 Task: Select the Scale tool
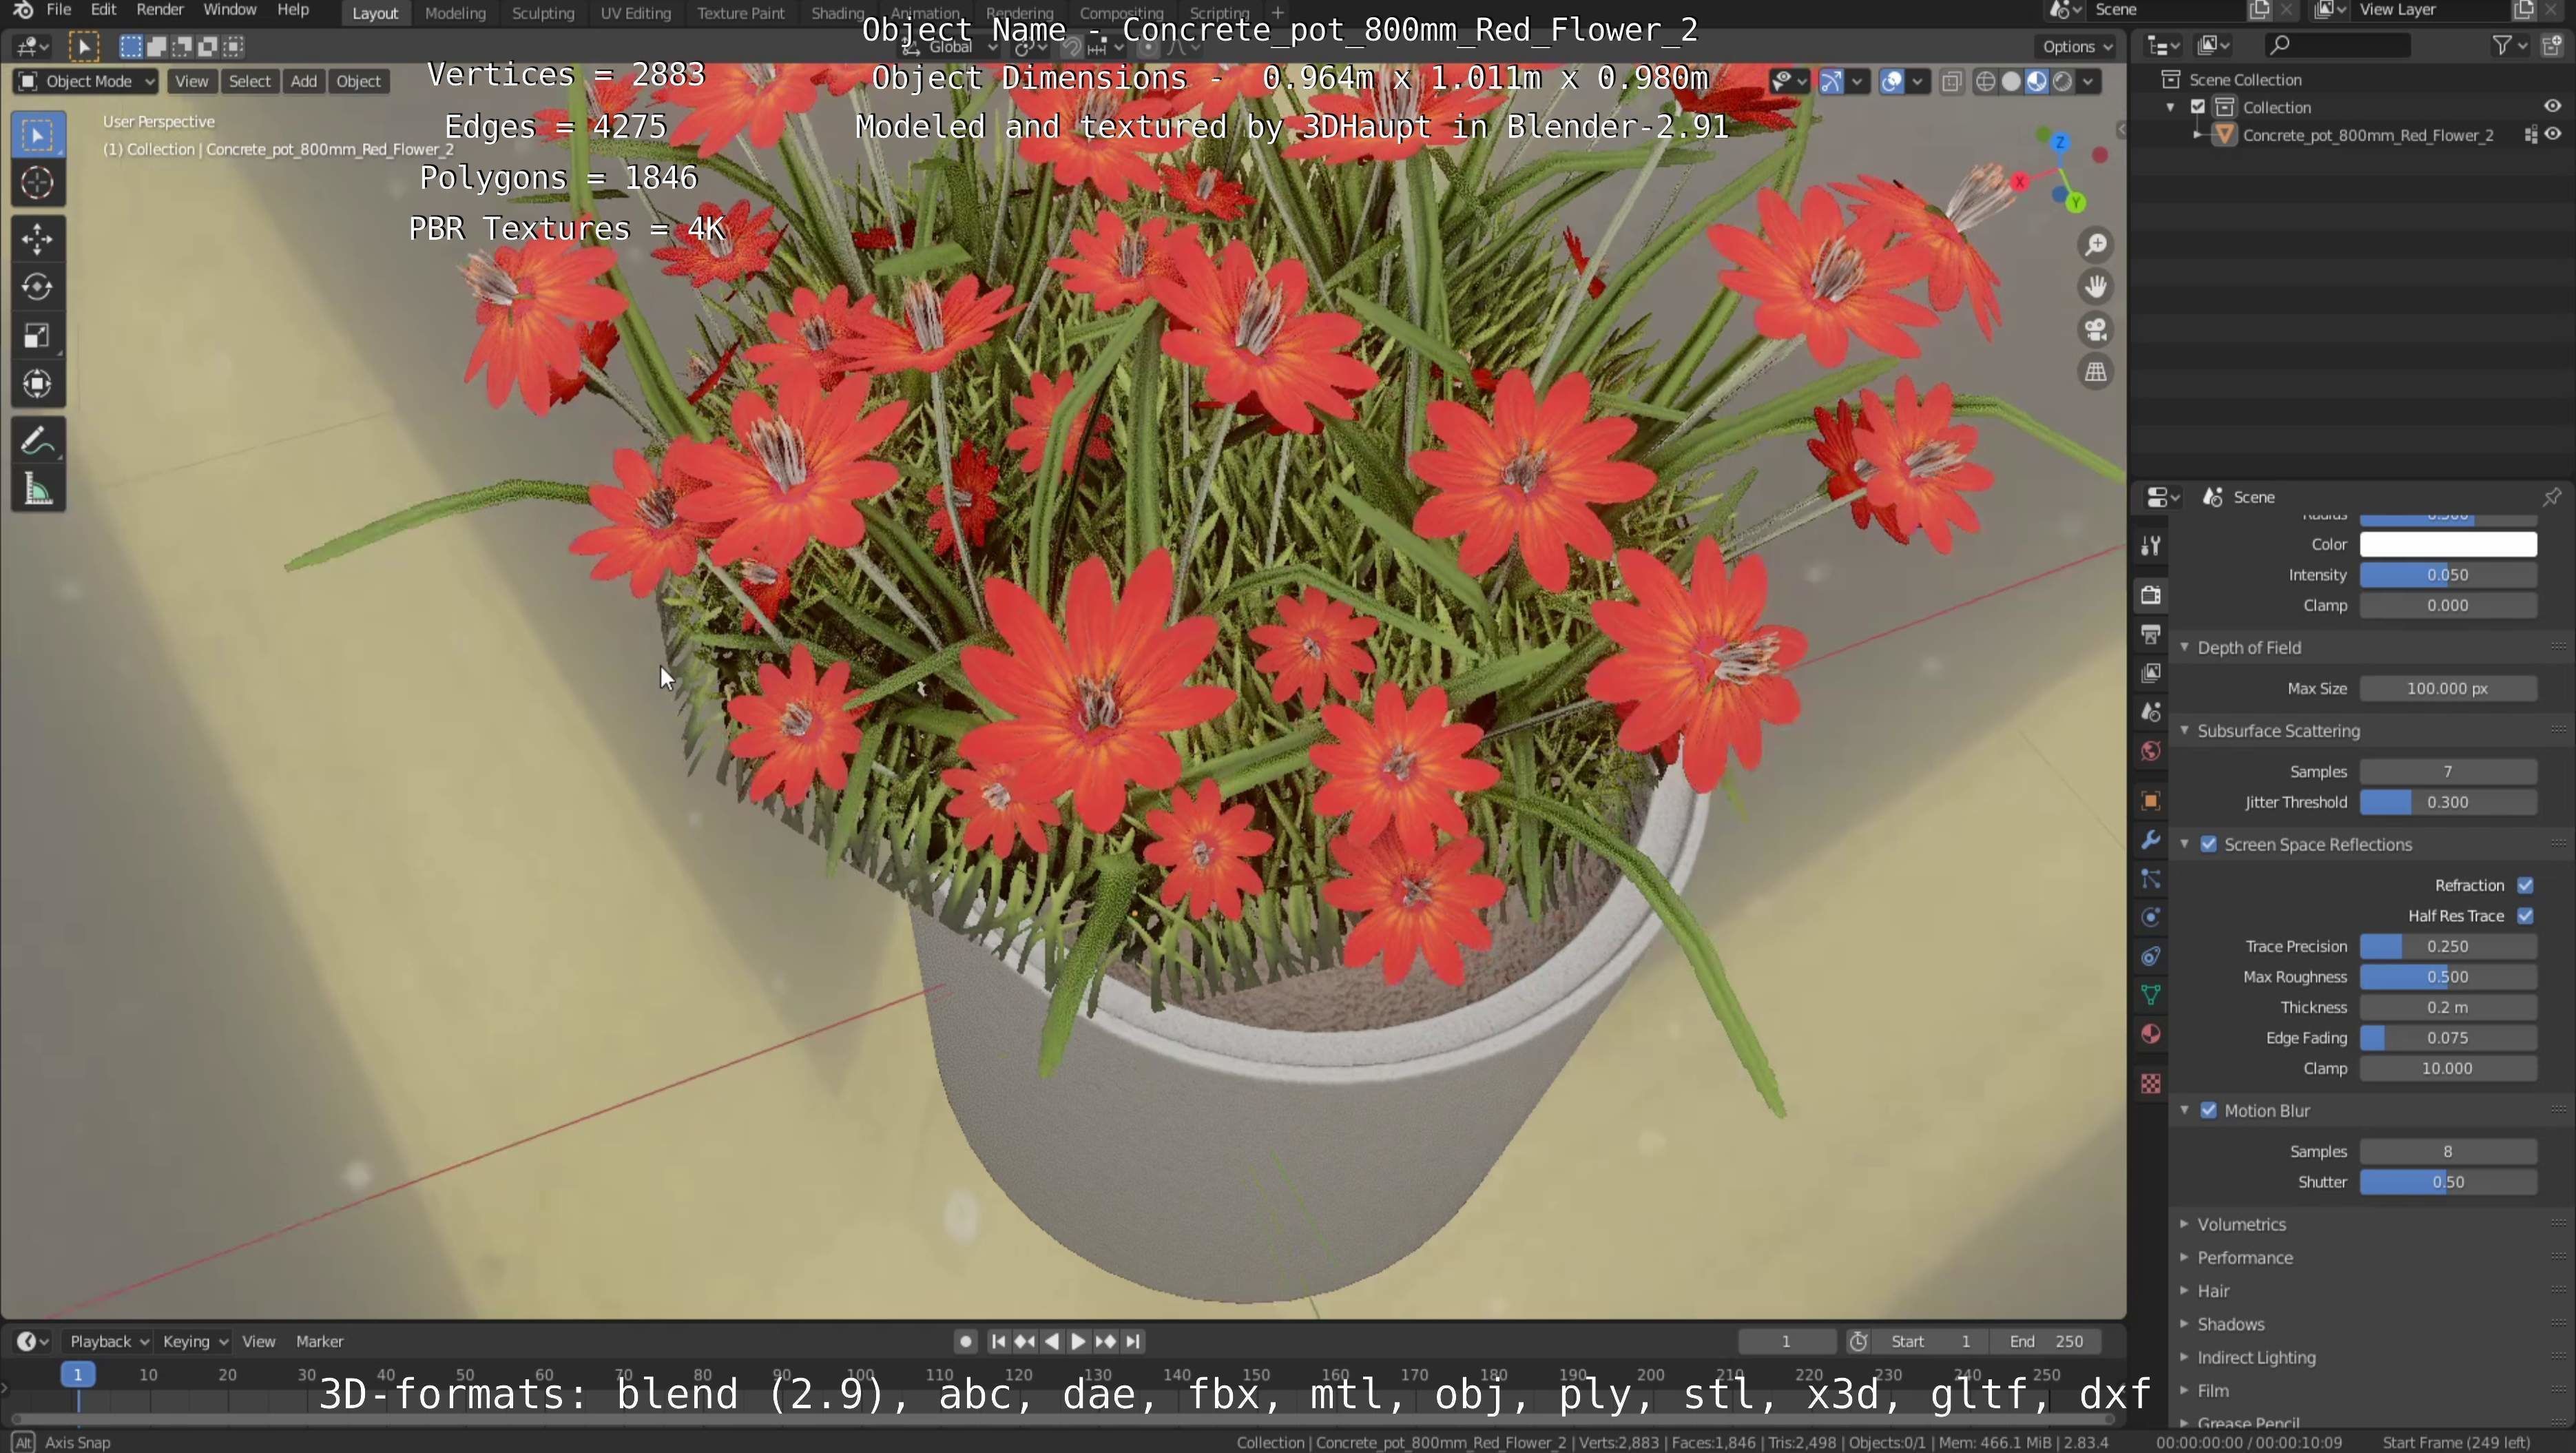pyautogui.click(x=37, y=336)
